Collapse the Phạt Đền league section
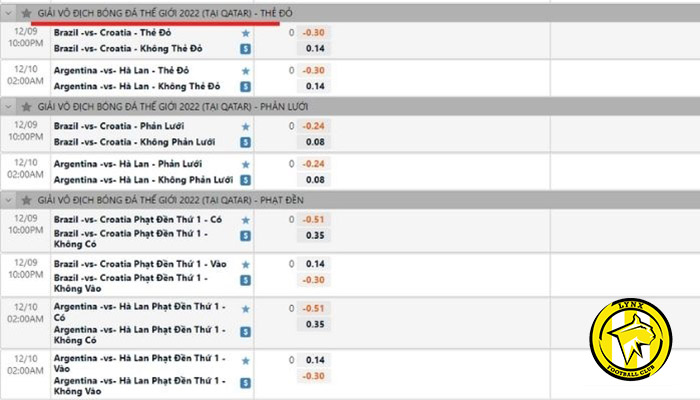This screenshot has width=700, height=400. coord(8,200)
